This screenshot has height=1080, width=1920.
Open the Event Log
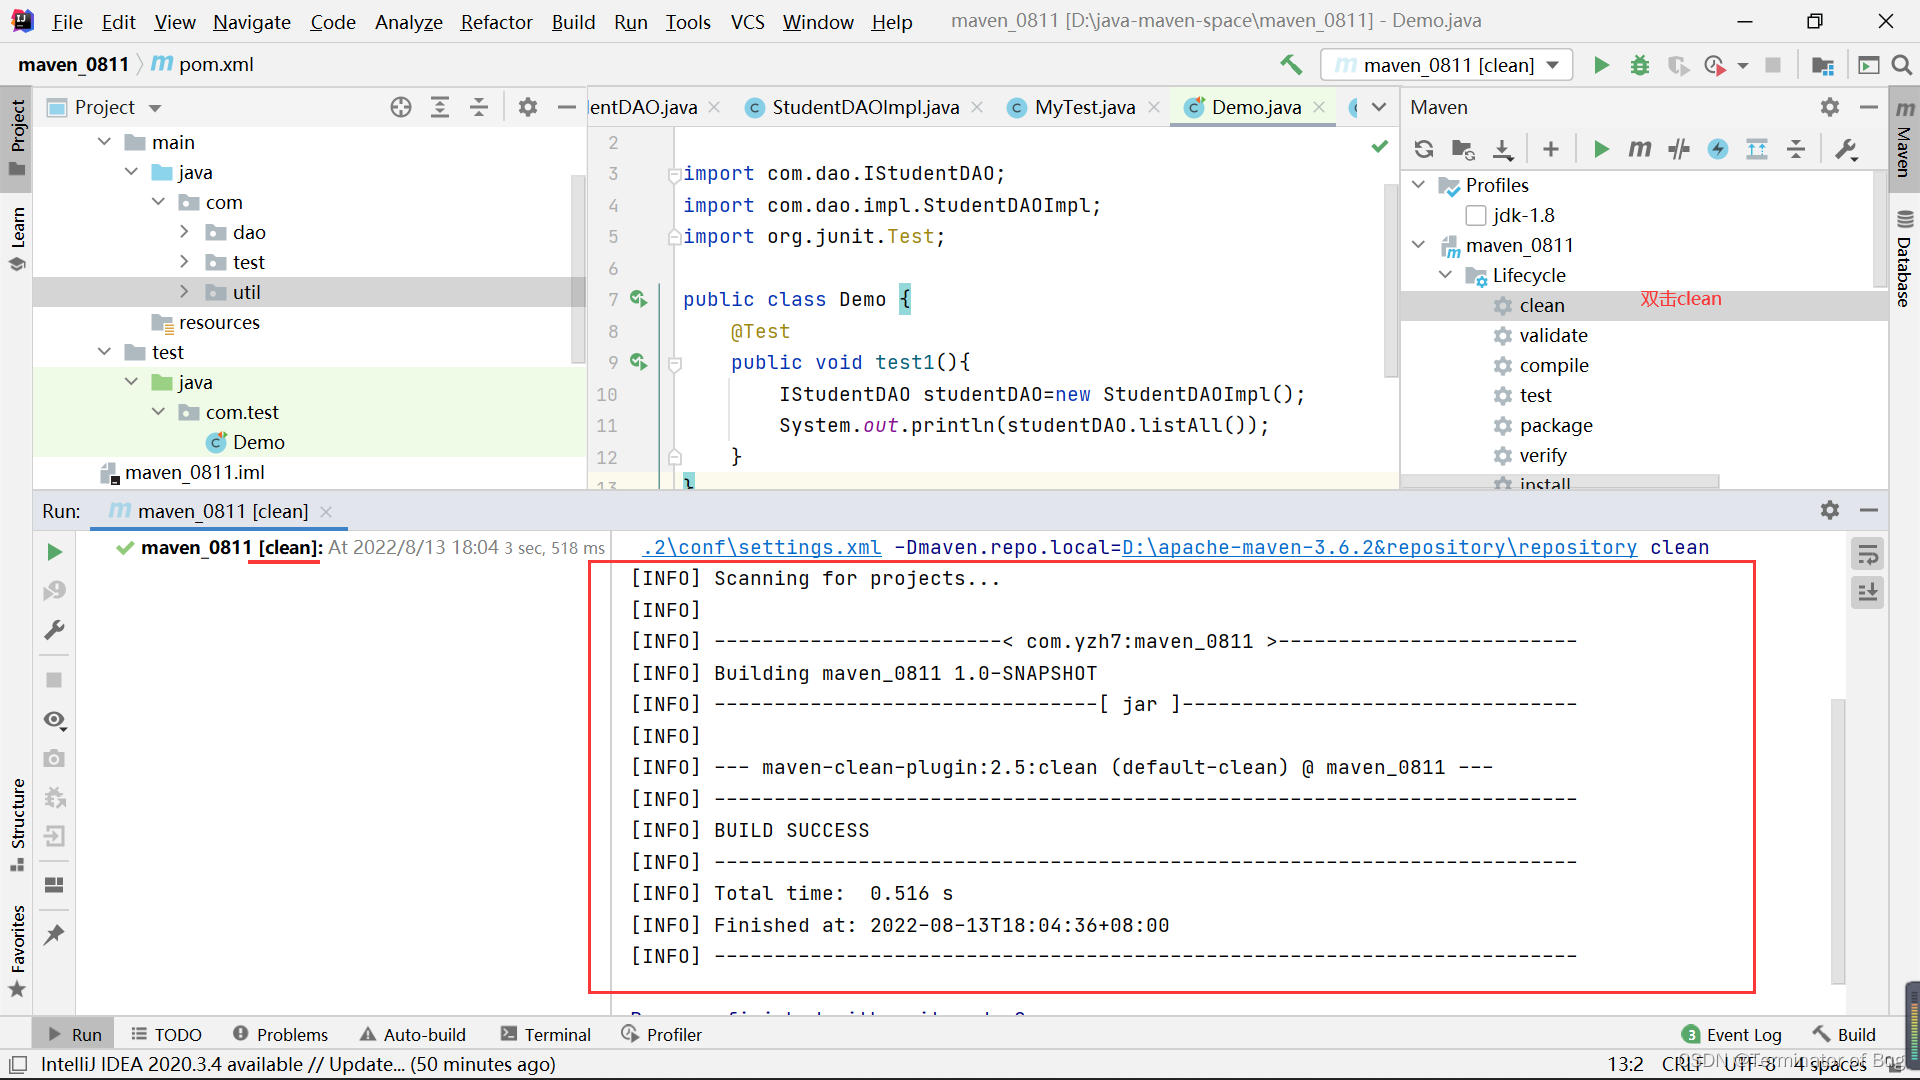tap(1732, 1034)
